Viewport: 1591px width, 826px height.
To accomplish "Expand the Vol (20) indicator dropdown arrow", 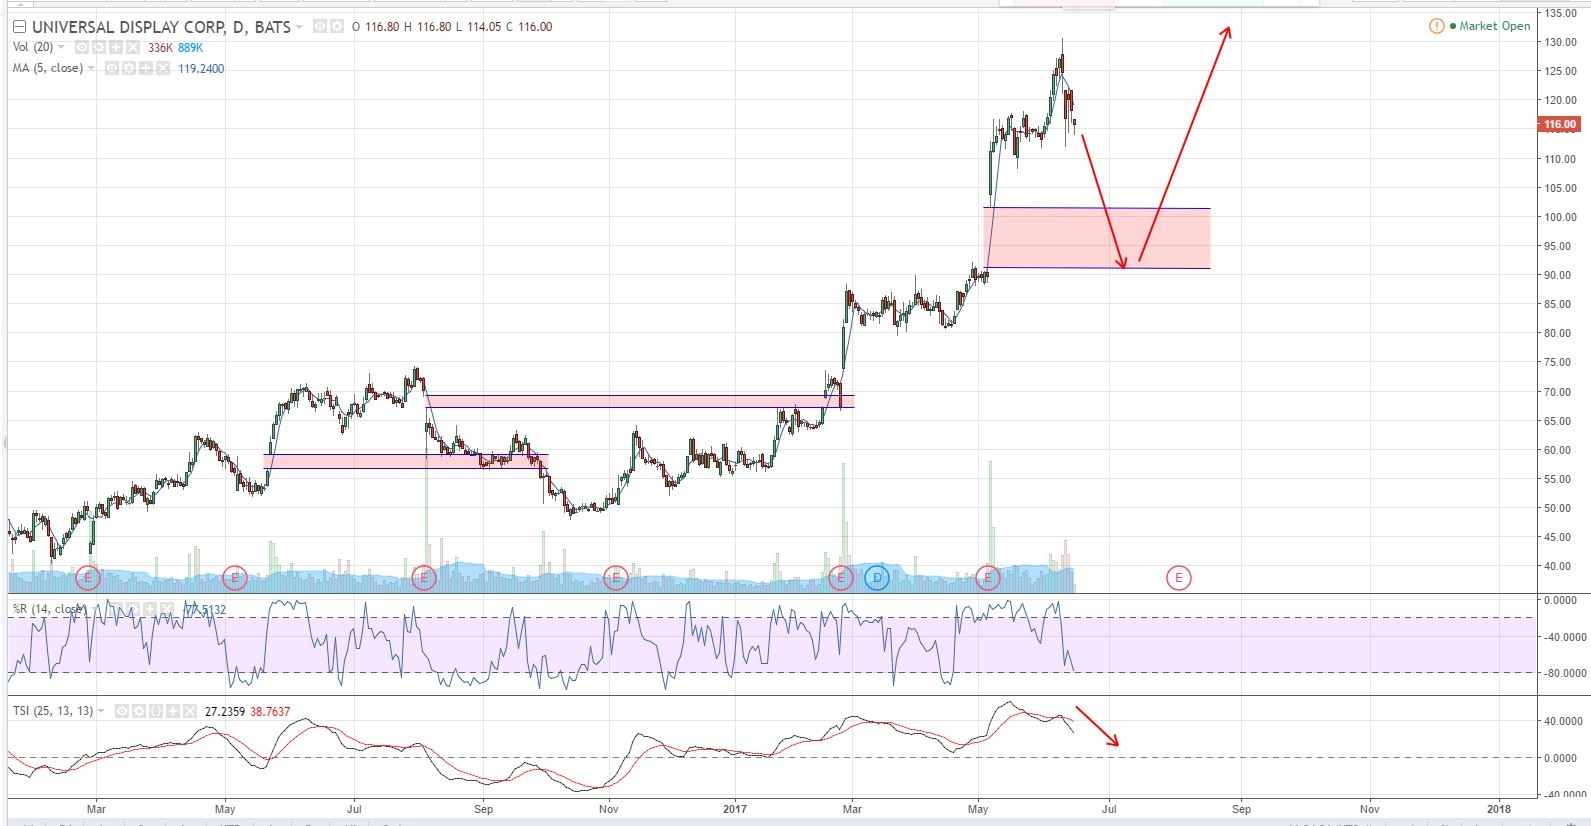I will pos(62,48).
